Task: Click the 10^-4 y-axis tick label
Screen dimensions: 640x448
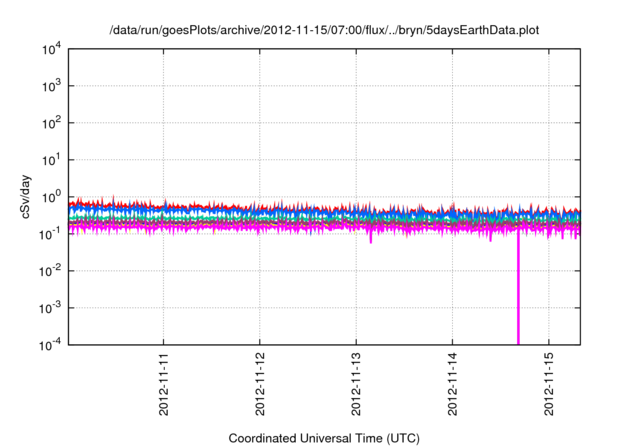Action: (51, 345)
